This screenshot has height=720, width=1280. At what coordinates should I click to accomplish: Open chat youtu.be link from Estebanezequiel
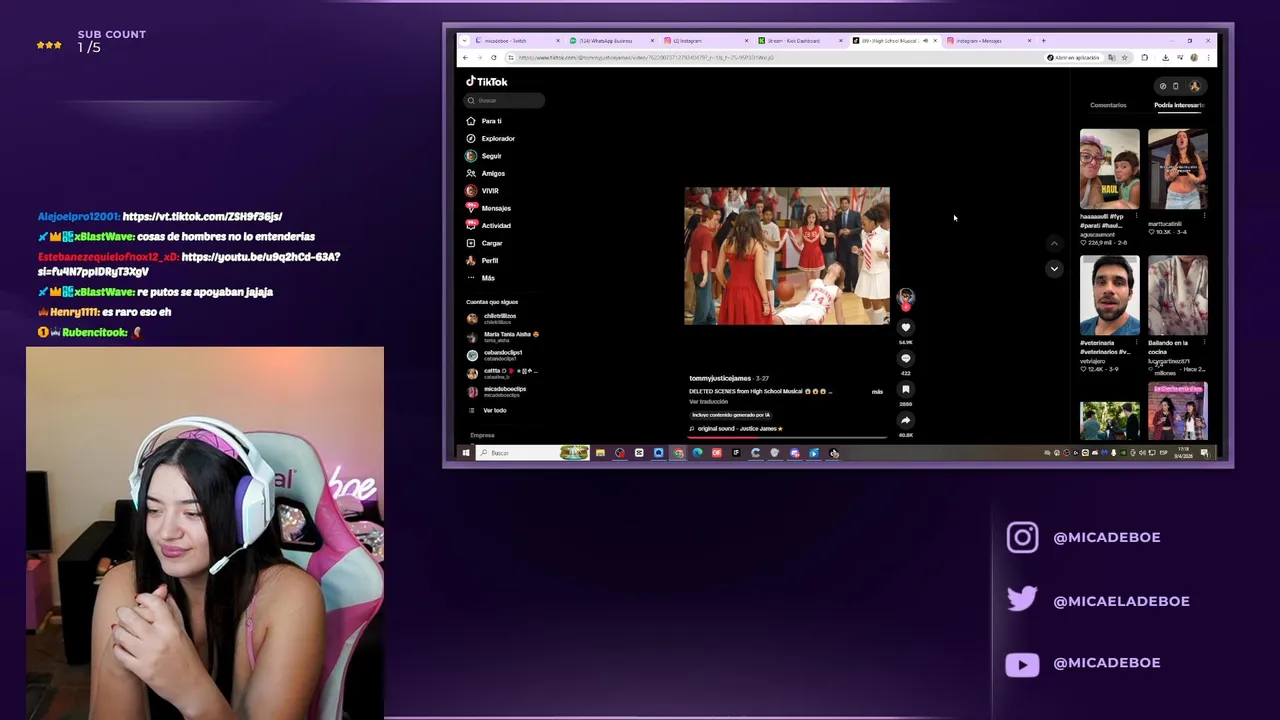pos(189,264)
